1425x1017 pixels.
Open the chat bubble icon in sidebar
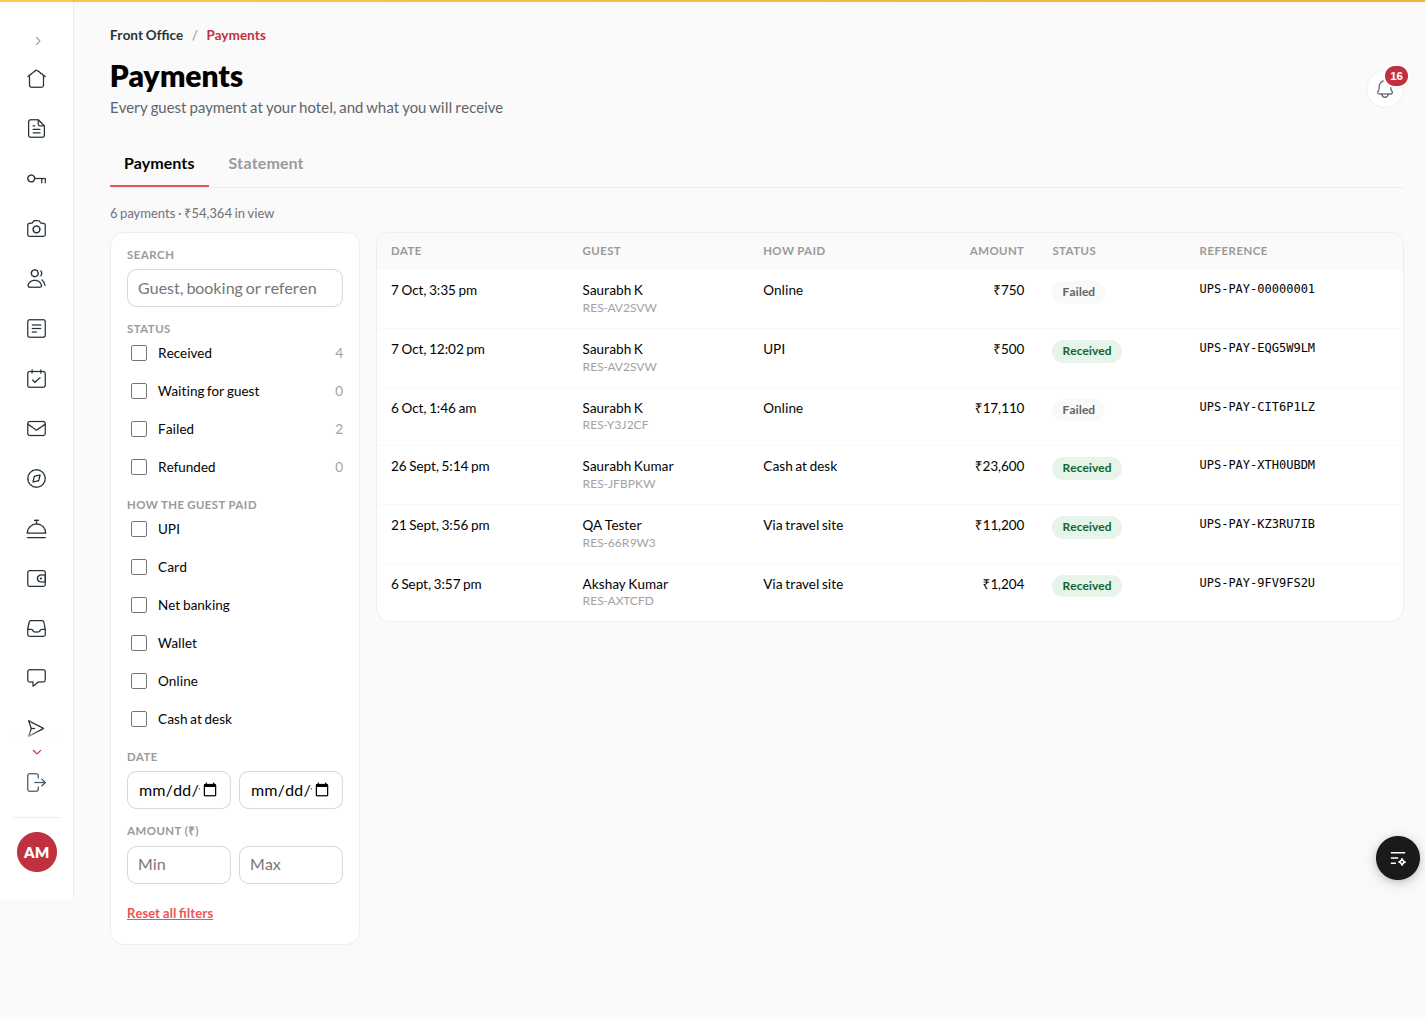coord(37,679)
